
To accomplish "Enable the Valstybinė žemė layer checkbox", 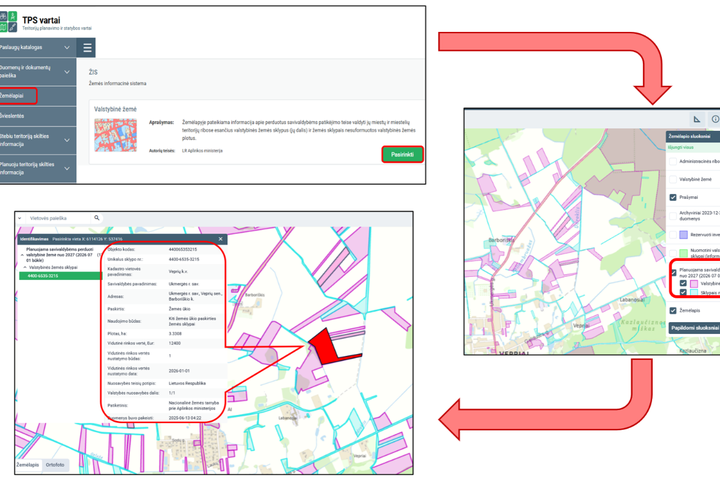I will 673,179.
